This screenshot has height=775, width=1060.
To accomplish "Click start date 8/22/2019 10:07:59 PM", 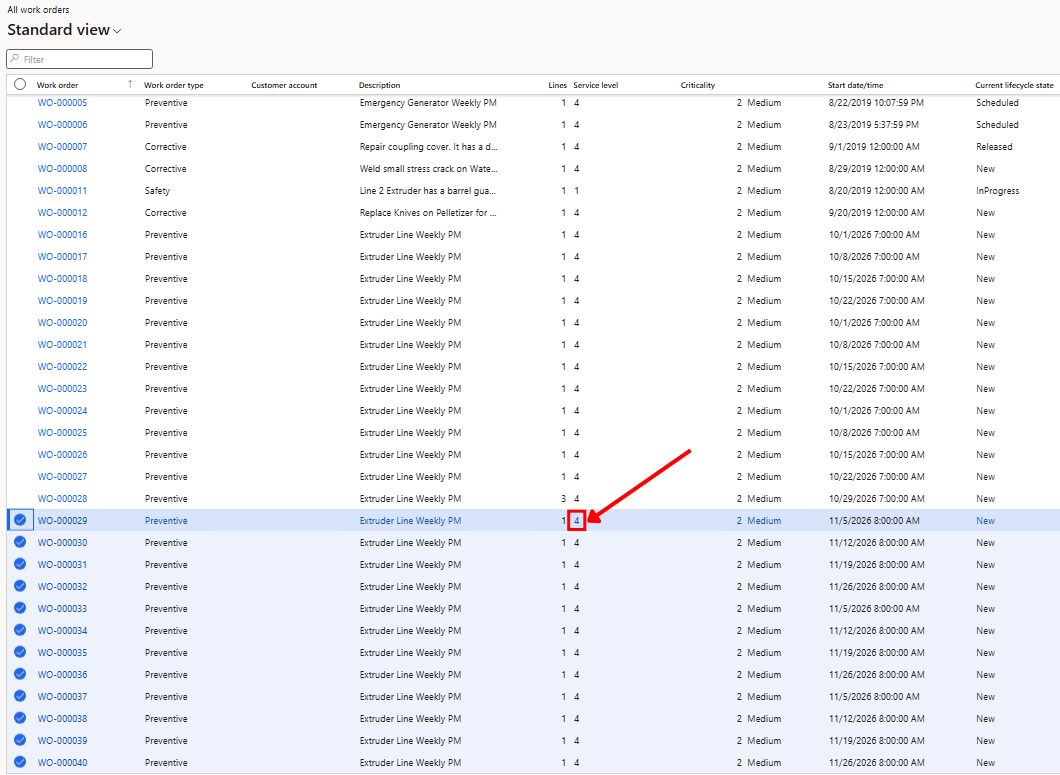I will (x=876, y=103).
